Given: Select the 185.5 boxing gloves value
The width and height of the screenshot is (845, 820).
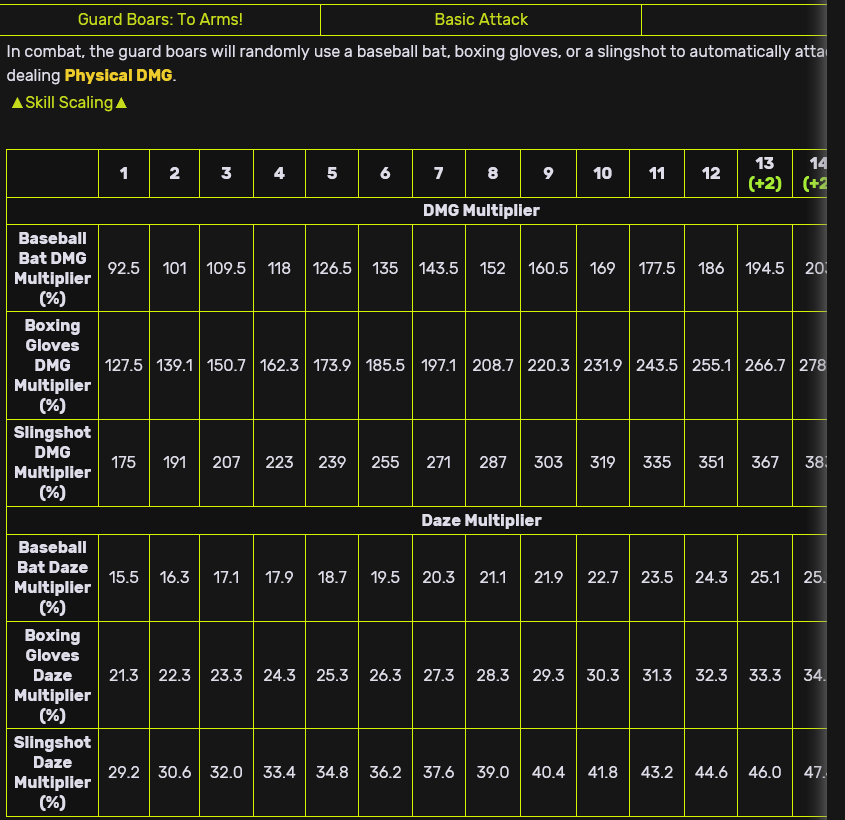Looking at the screenshot, I should pyautogui.click(x=385, y=365).
